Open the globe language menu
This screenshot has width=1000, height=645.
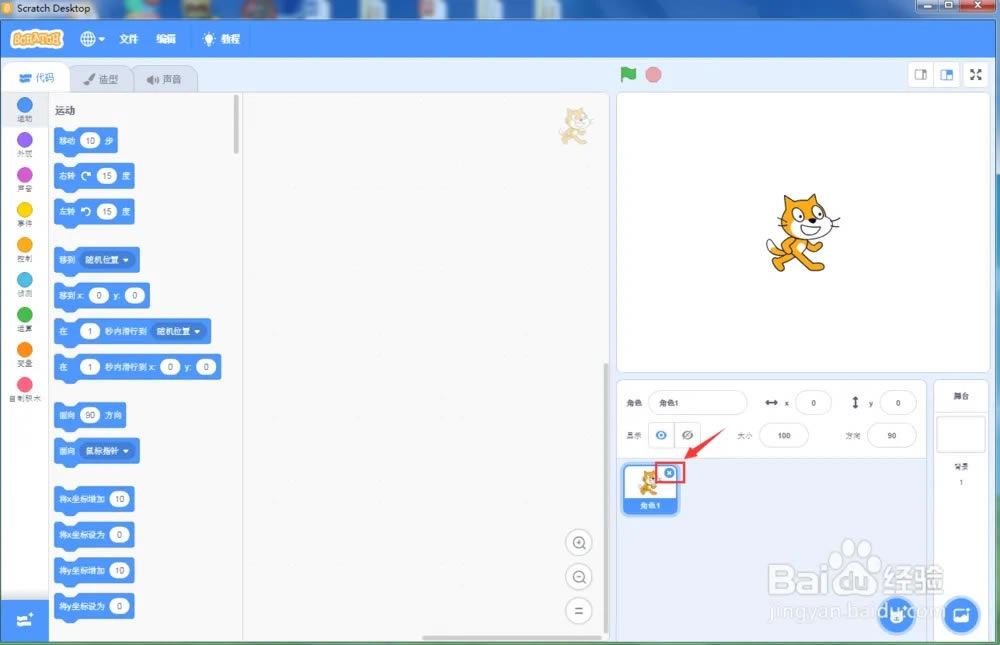point(92,39)
